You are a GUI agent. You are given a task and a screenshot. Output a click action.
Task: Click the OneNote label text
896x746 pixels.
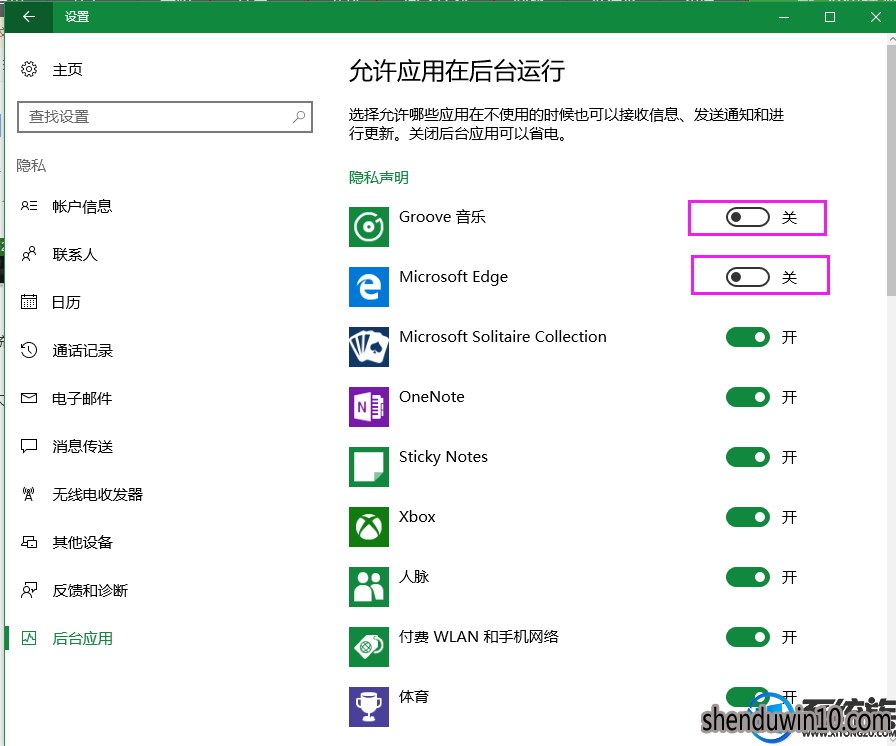click(x=431, y=397)
